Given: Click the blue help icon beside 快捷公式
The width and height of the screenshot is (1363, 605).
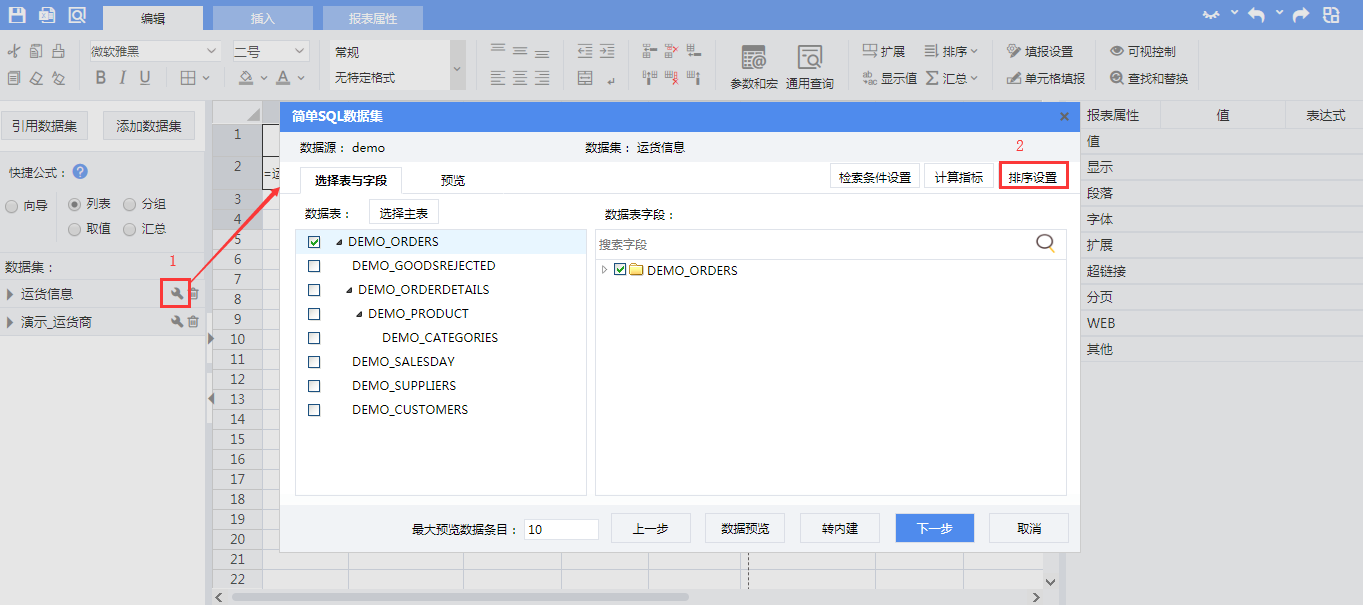Looking at the screenshot, I should tap(80, 172).
